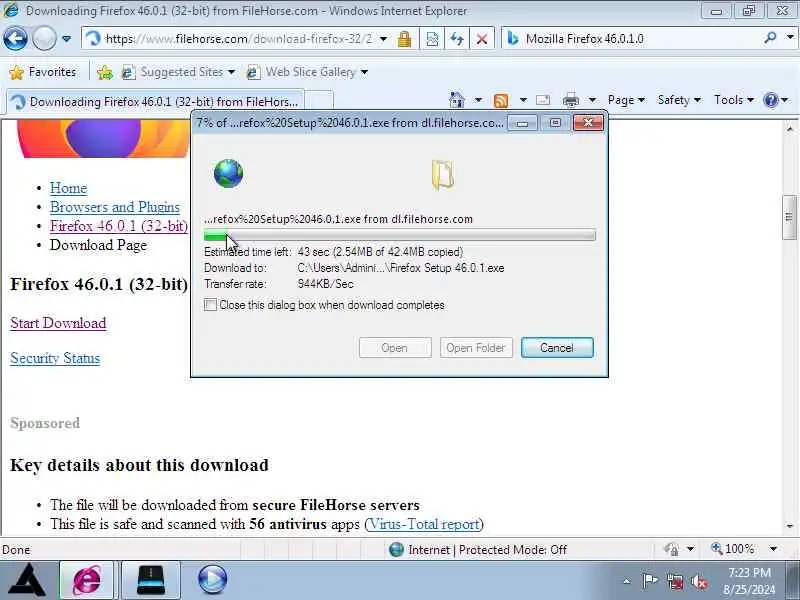Click the scrollbar down arrow
The width and height of the screenshot is (800, 600).
tap(790, 526)
